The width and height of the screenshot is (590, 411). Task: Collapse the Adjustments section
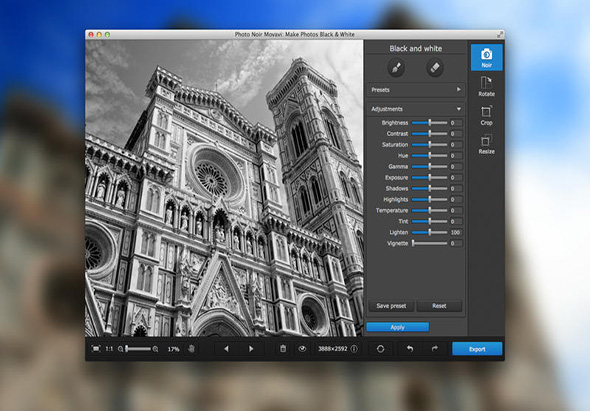[x=416, y=109]
